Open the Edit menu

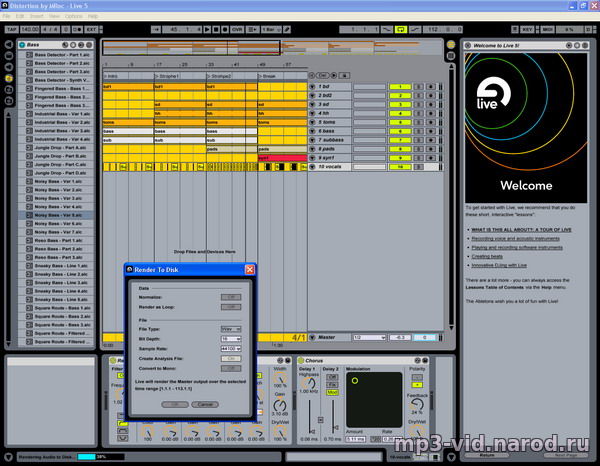[20, 16]
